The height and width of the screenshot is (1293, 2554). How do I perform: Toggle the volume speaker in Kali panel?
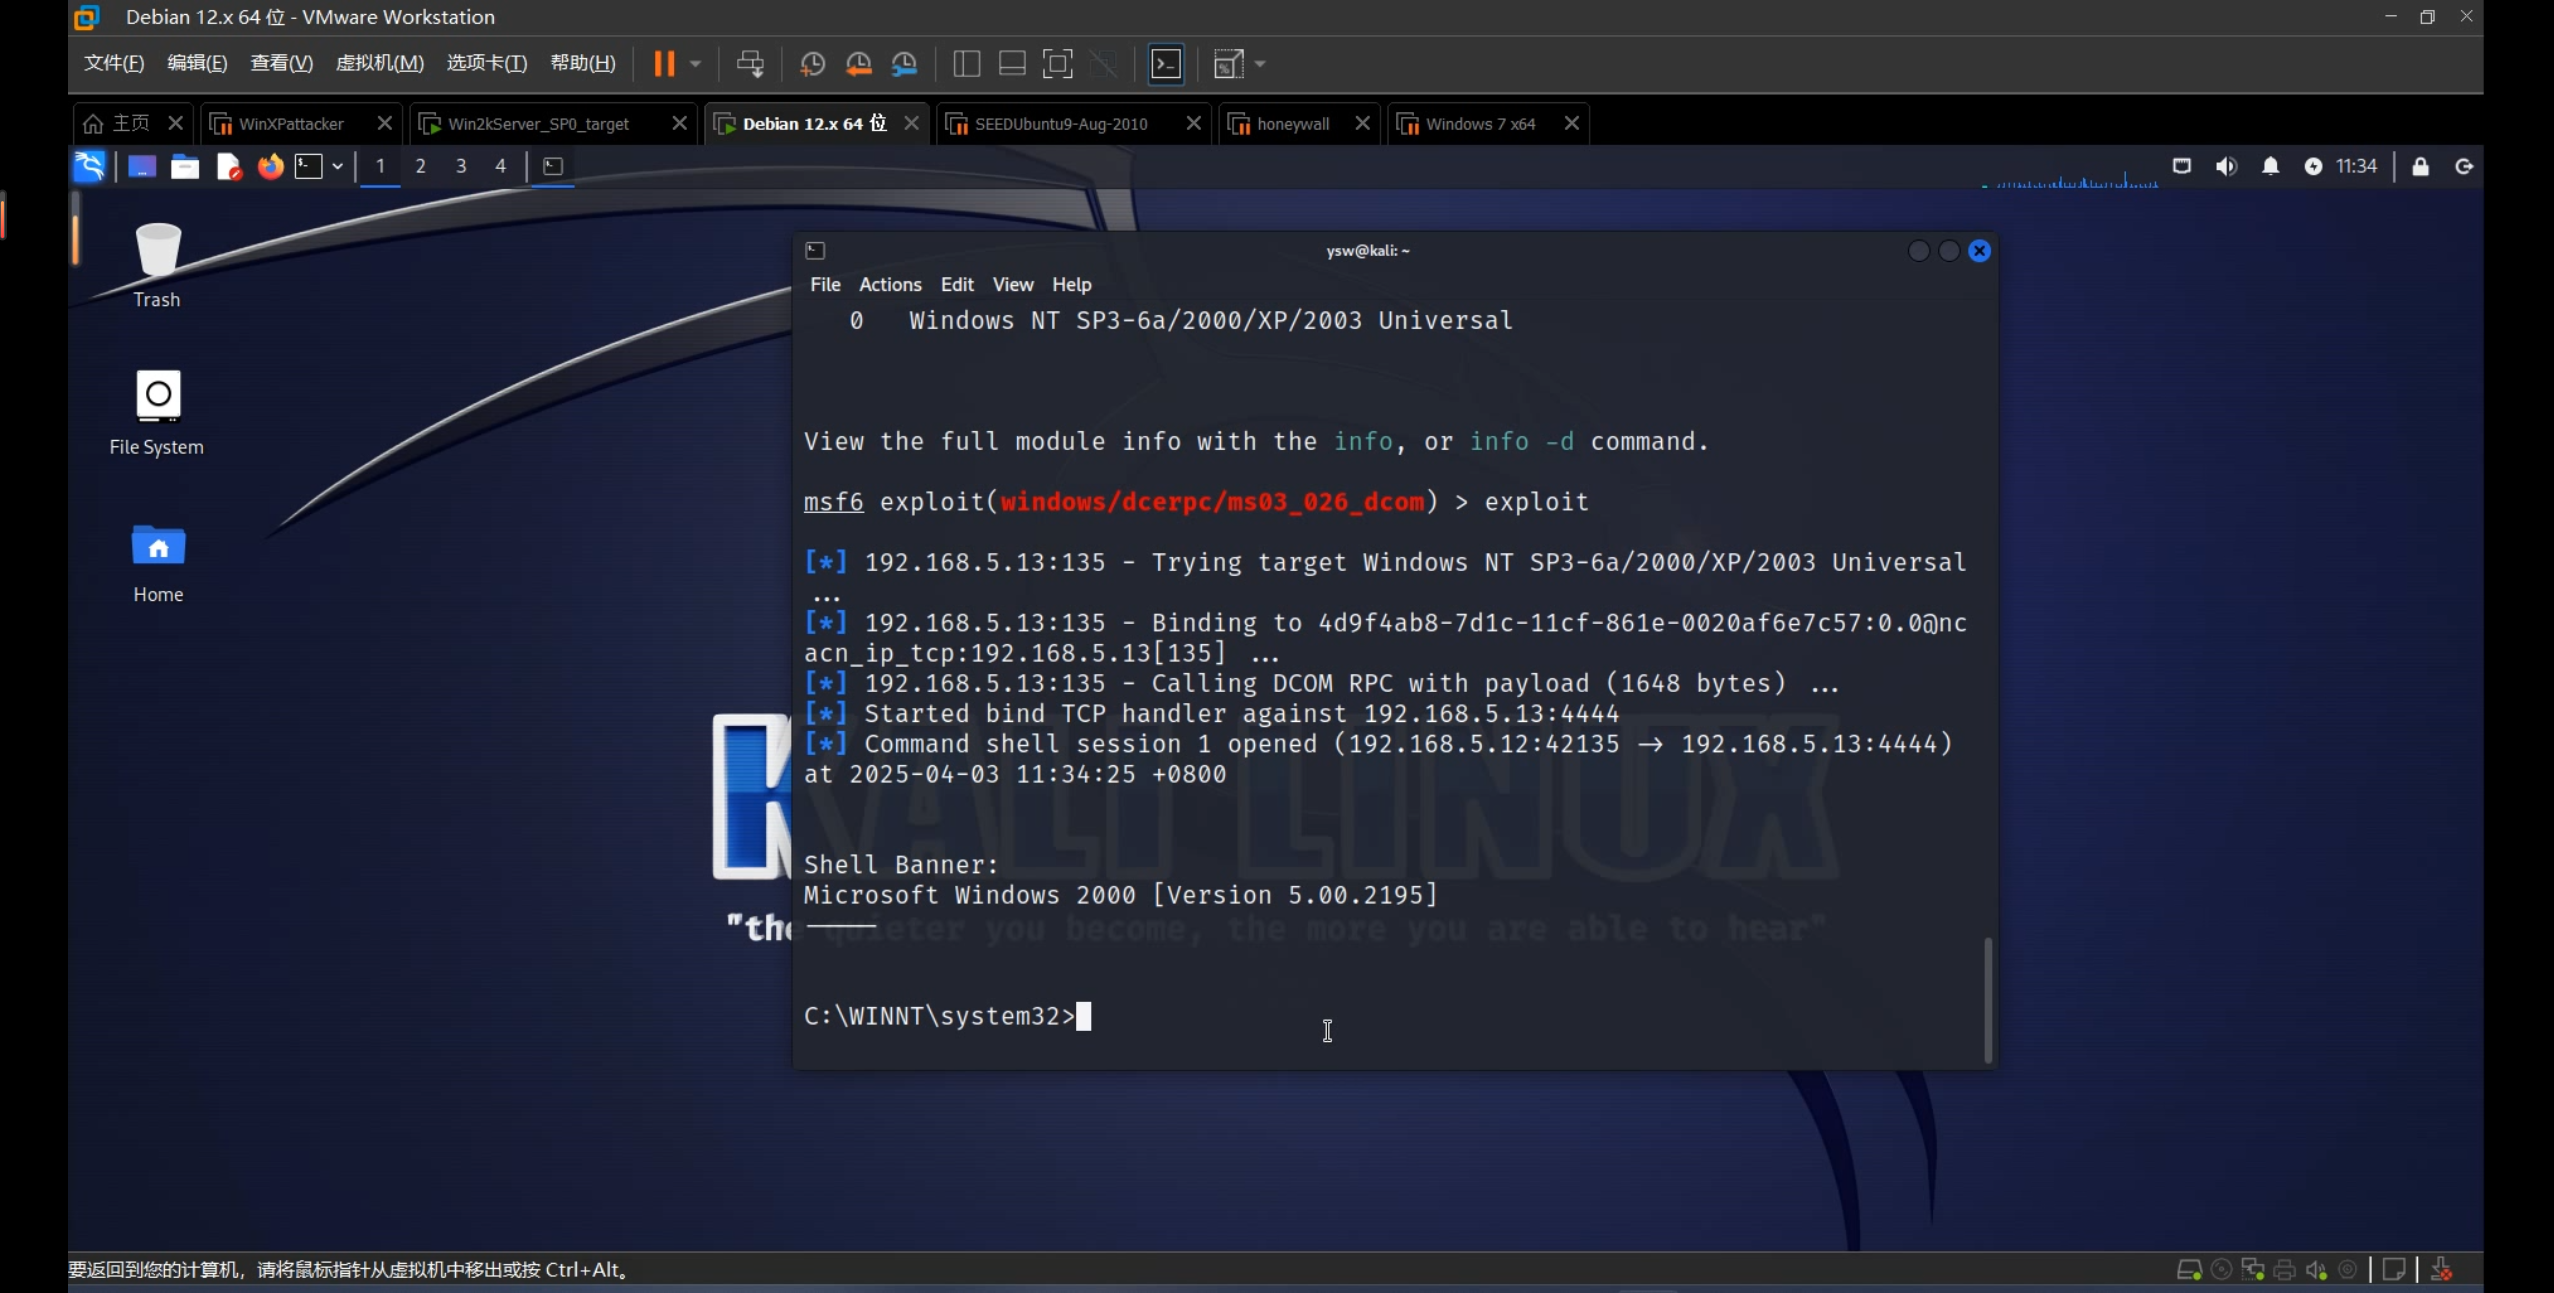(x=2226, y=166)
